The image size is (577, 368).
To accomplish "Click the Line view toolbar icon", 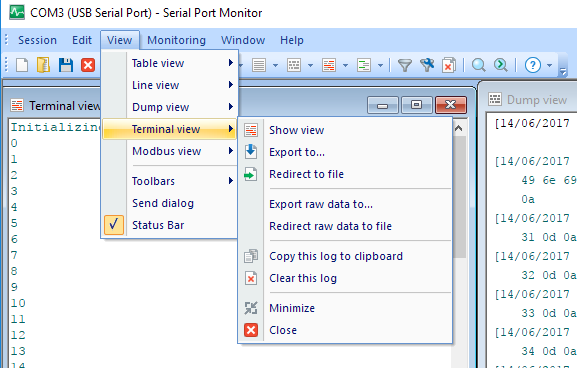I will tap(259, 65).
